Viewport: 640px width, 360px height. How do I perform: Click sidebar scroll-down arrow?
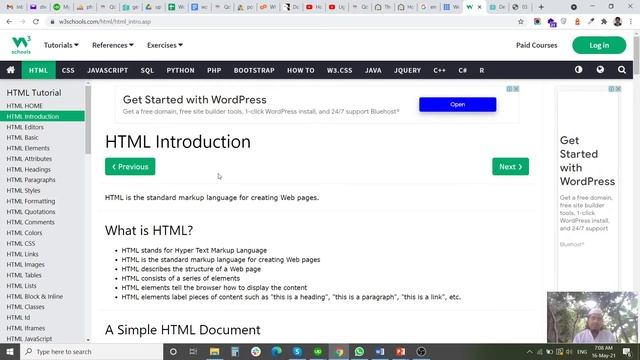point(88,340)
